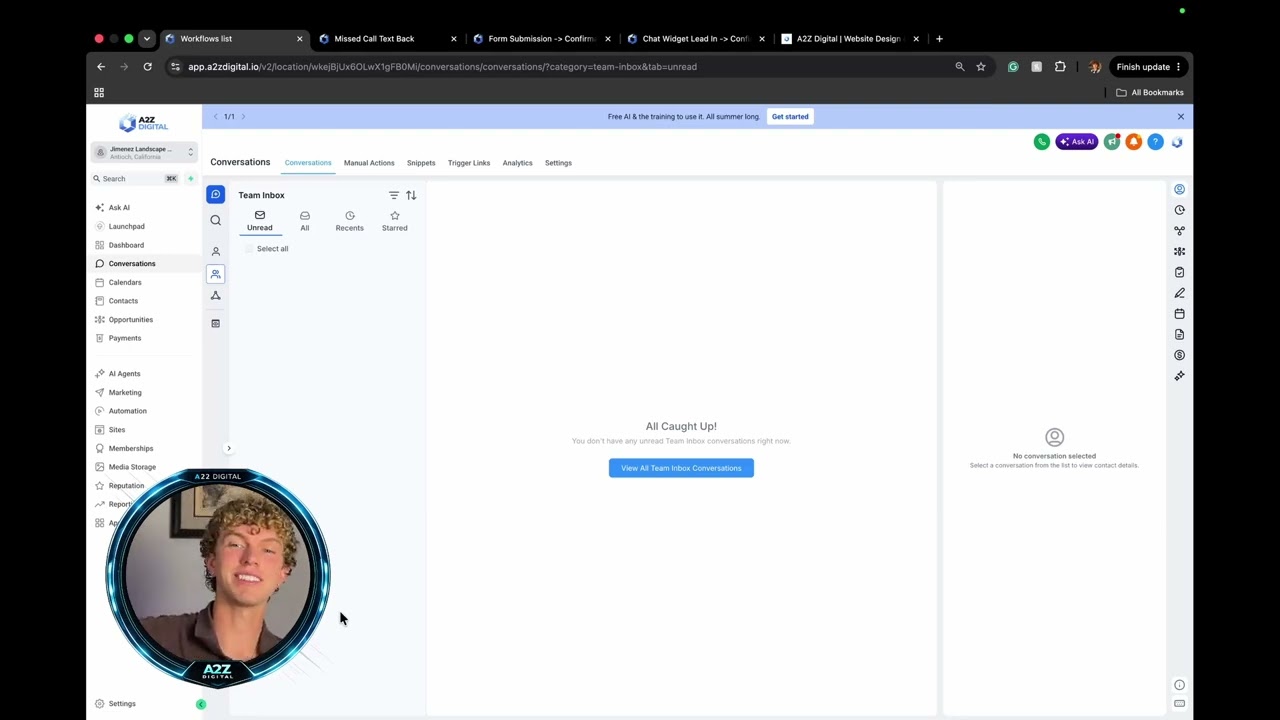This screenshot has height=720, width=1280.
Task: Open Opportunities in the left sidebar
Action: point(131,320)
